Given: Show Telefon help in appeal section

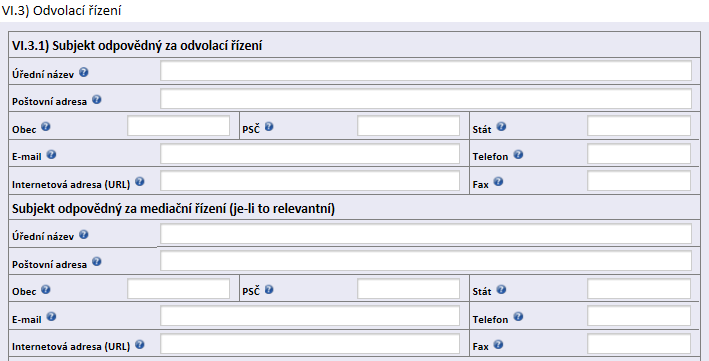Looking at the screenshot, I should [x=518, y=155].
